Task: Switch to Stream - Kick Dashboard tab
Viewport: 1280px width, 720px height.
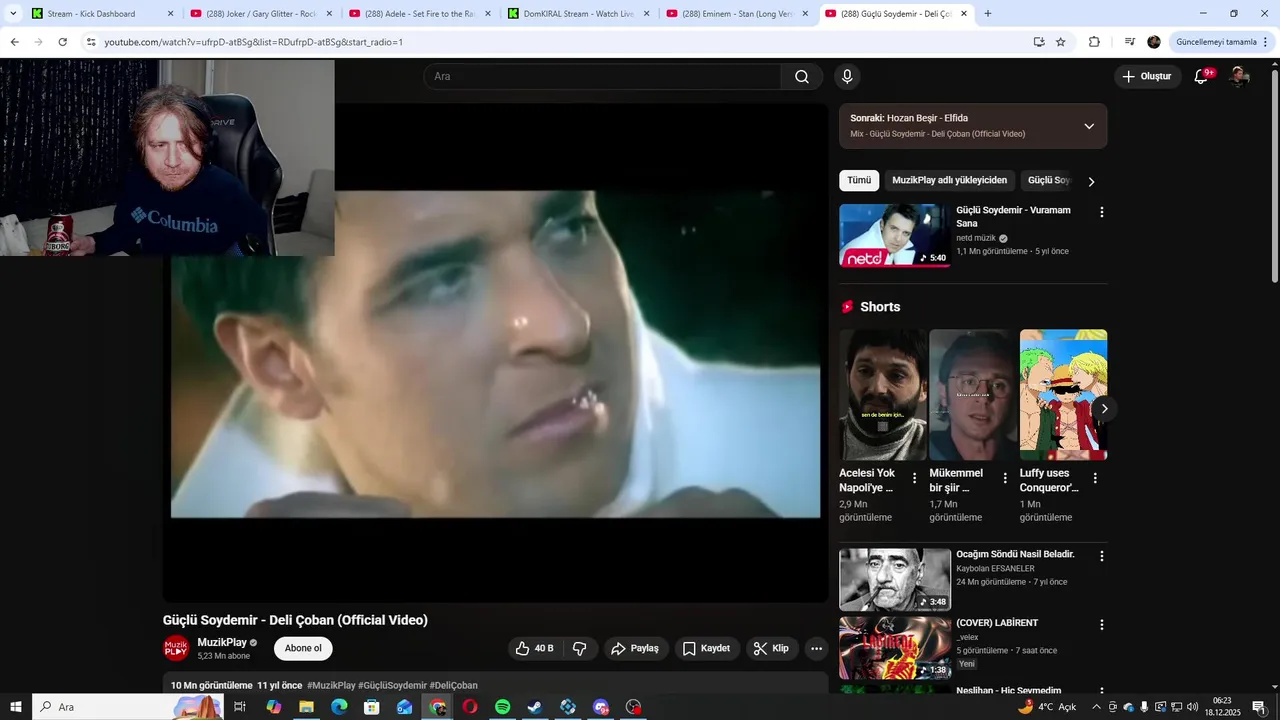Action: (100, 14)
